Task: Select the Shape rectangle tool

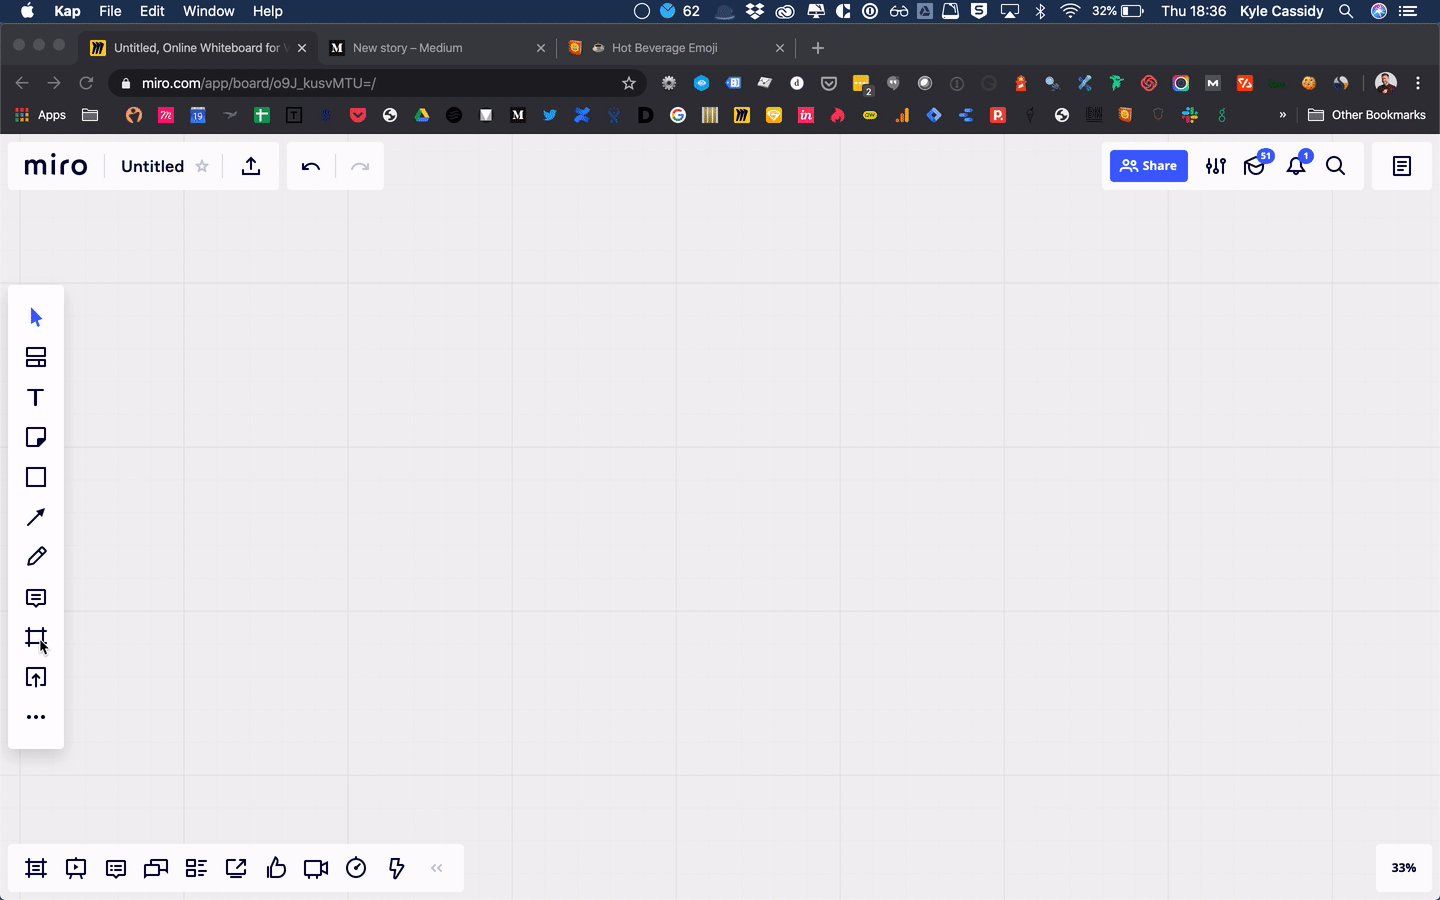Action: 36,477
